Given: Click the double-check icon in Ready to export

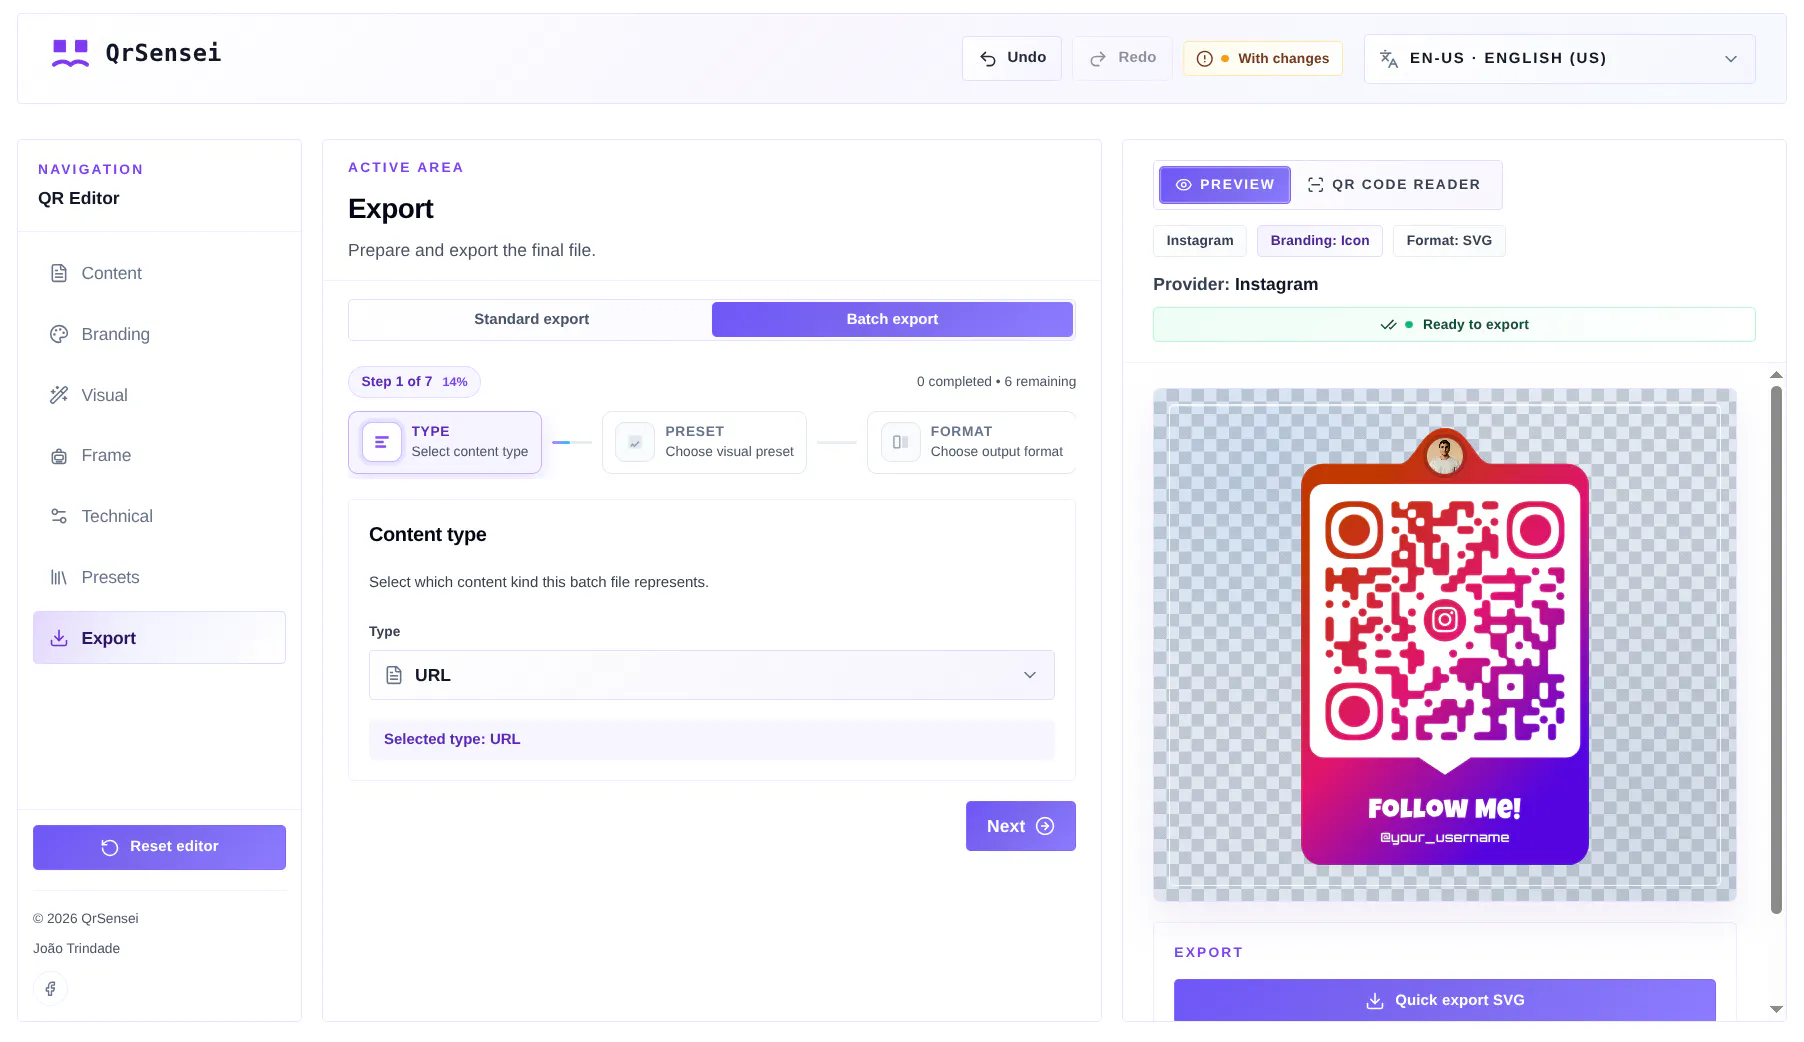Looking at the screenshot, I should (x=1388, y=325).
